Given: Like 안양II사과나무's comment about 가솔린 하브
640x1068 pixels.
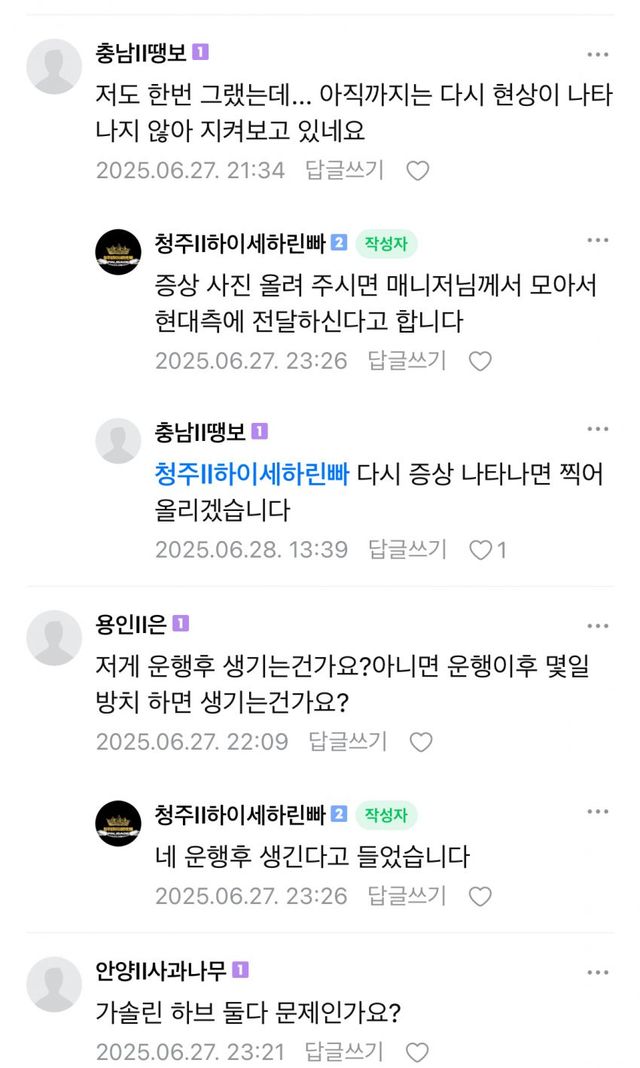Looking at the screenshot, I should click(x=417, y=1052).
